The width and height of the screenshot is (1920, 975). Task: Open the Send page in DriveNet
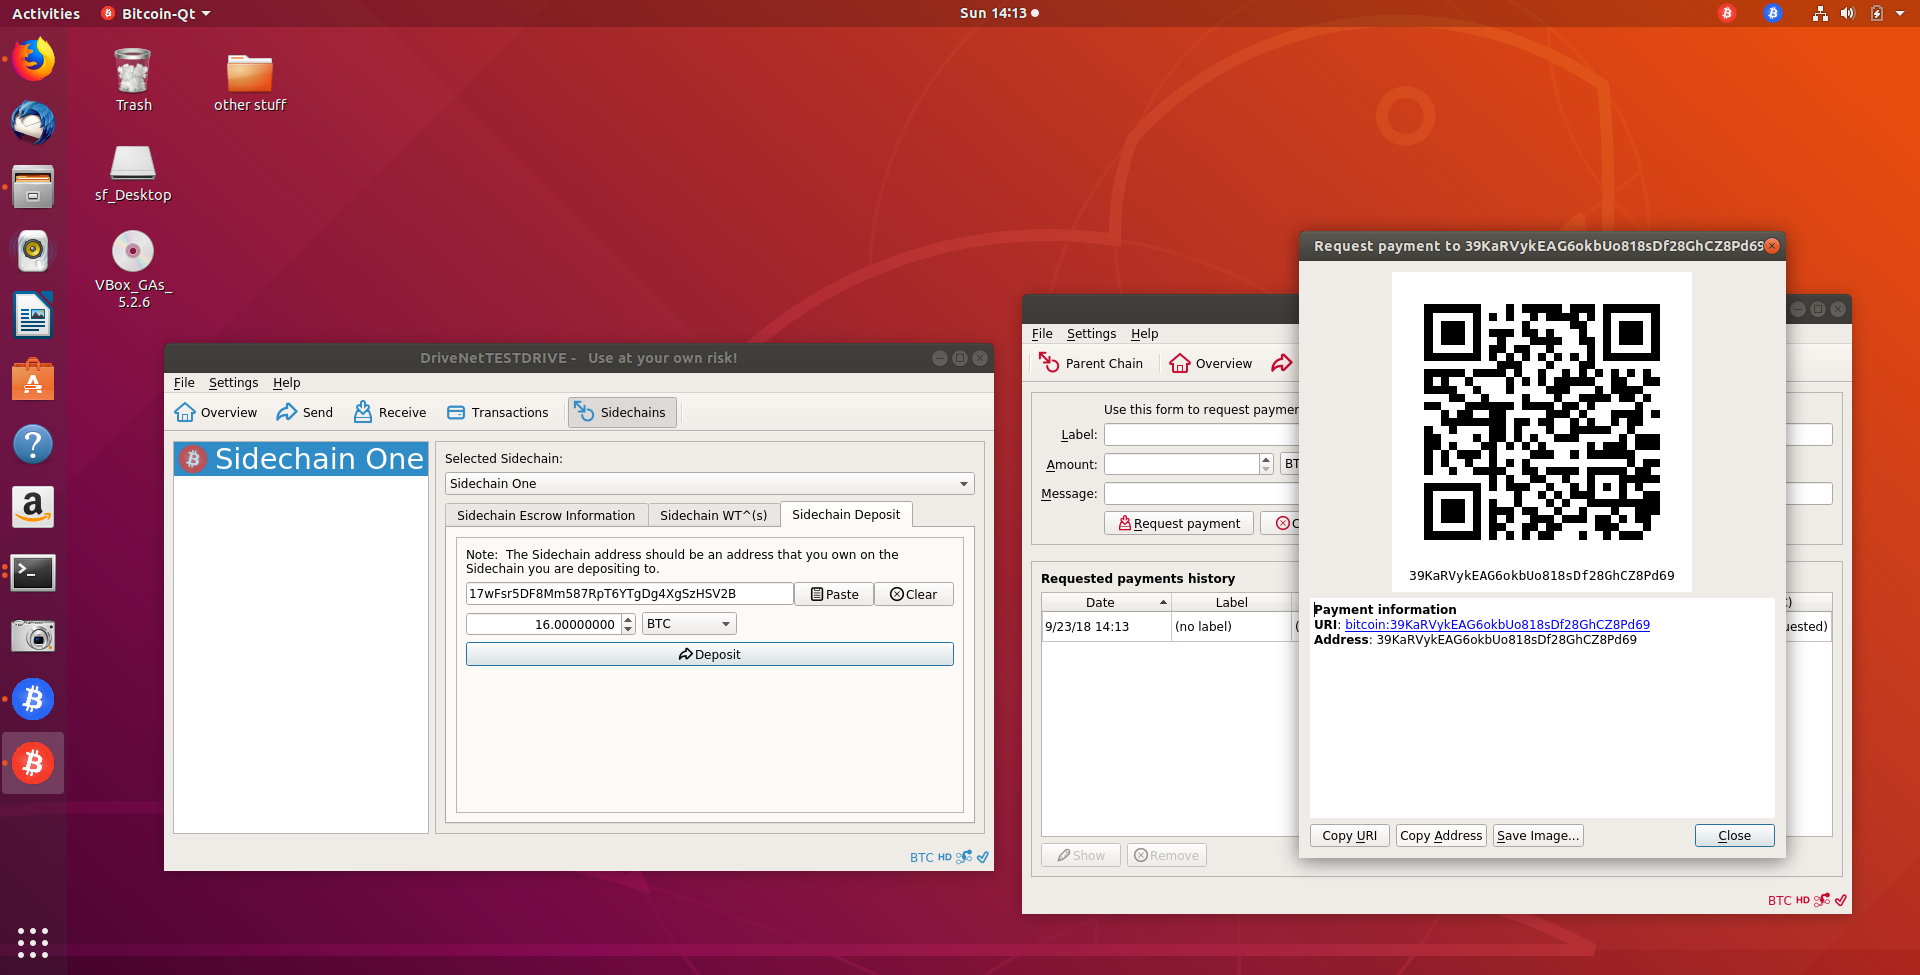click(305, 412)
